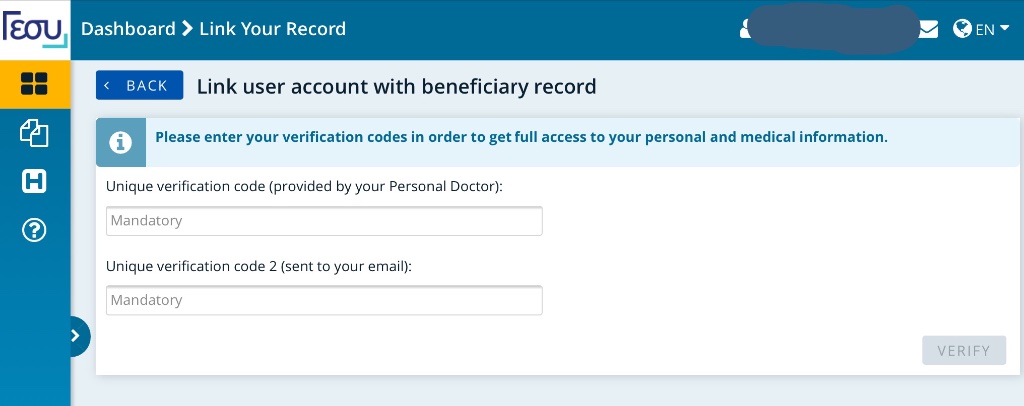
Task: Click the GeSY logo at top left
Action: point(35,29)
